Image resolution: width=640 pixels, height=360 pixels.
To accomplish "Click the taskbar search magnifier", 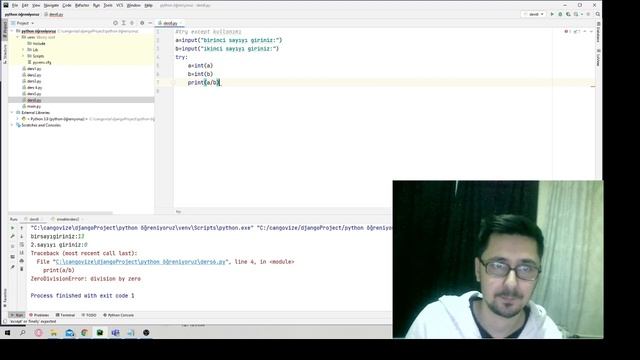I will point(23,333).
